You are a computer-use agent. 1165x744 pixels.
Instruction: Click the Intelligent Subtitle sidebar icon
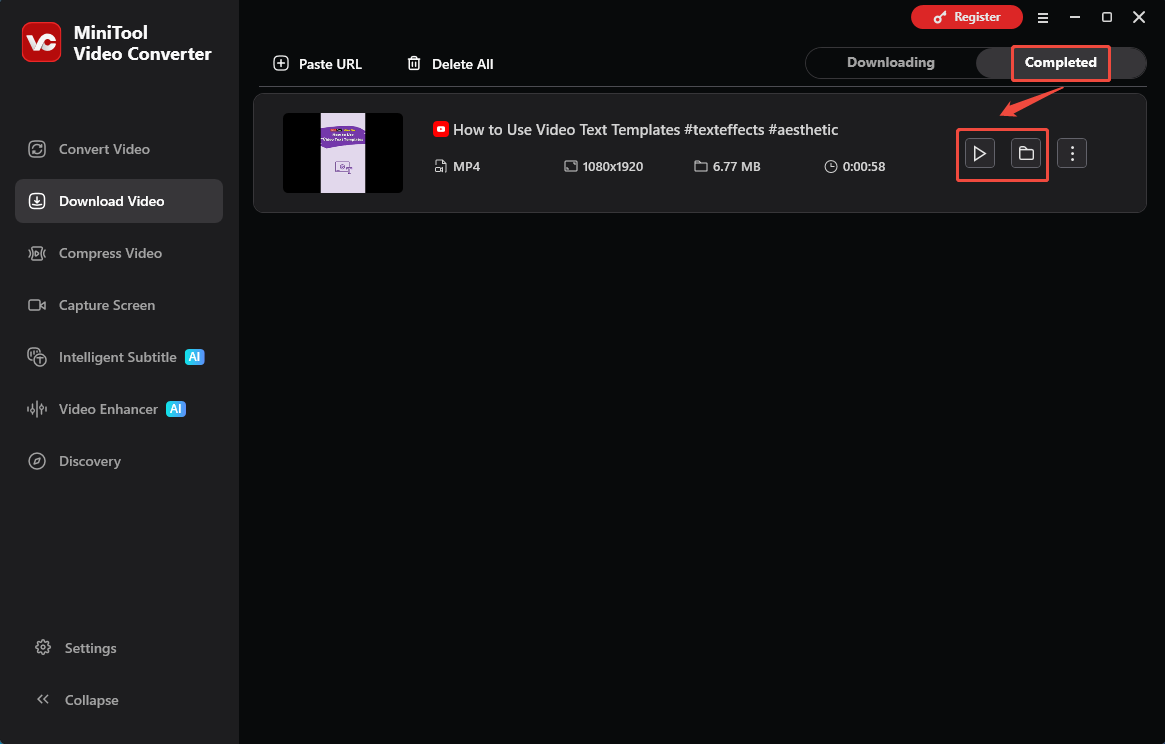point(37,358)
